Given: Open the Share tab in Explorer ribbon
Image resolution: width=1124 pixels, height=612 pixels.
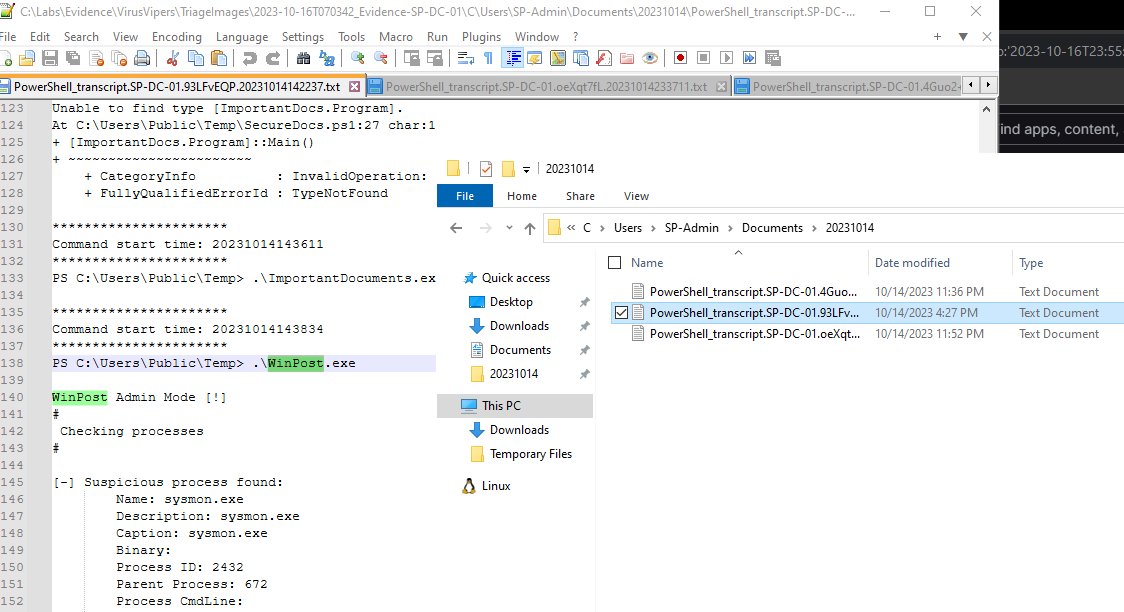Looking at the screenshot, I should pyautogui.click(x=580, y=196).
